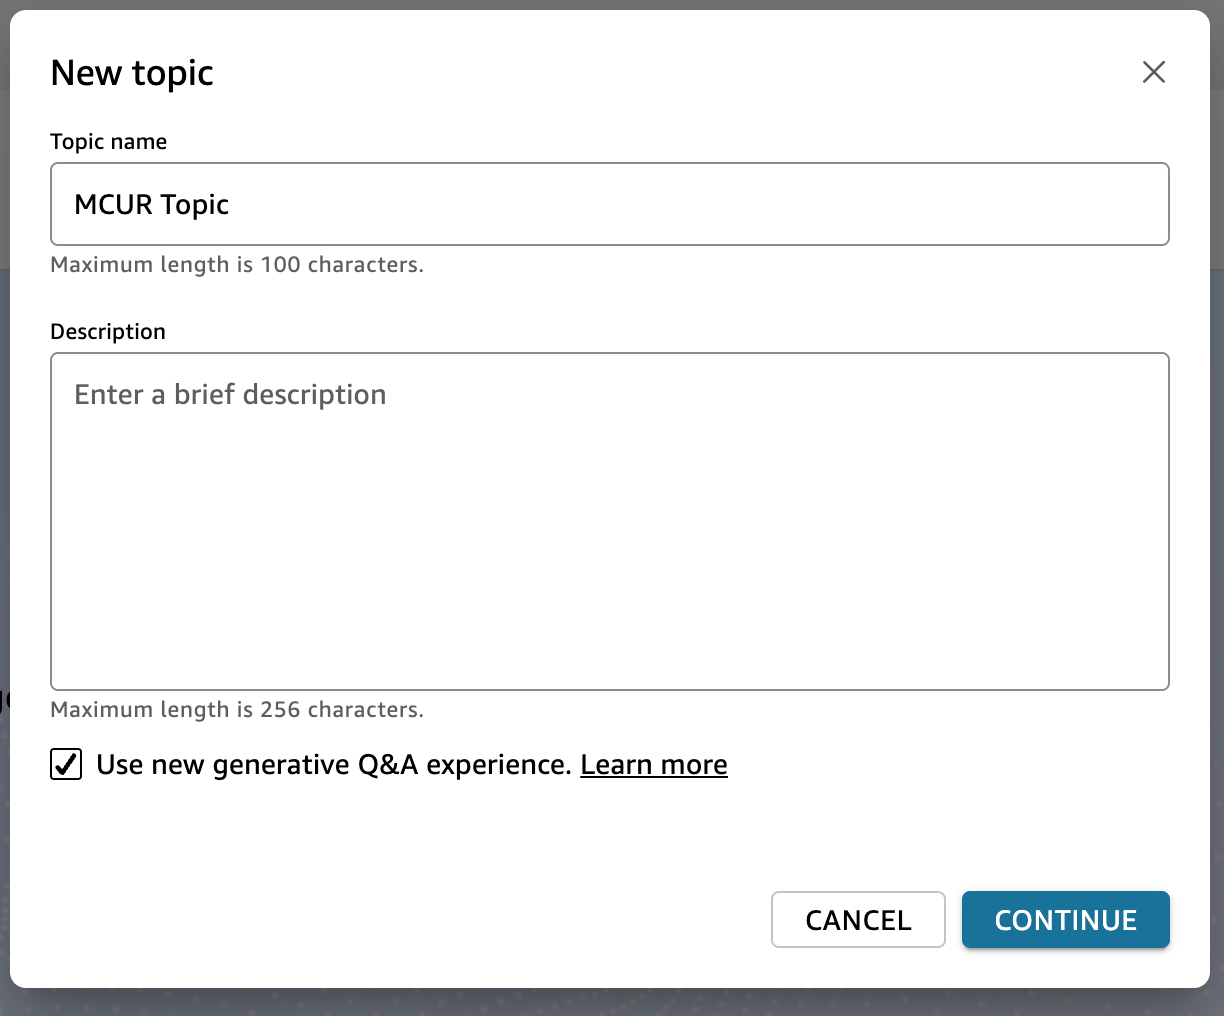1224x1016 pixels.
Task: Click the "Use new generative Q&A experience" label
Action: (x=333, y=765)
